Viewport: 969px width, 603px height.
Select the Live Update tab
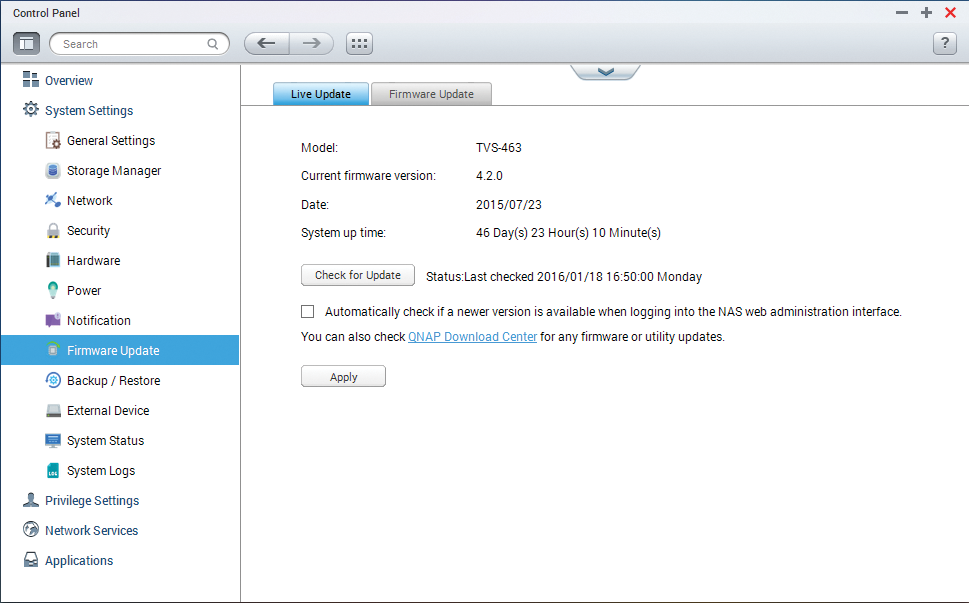point(320,94)
